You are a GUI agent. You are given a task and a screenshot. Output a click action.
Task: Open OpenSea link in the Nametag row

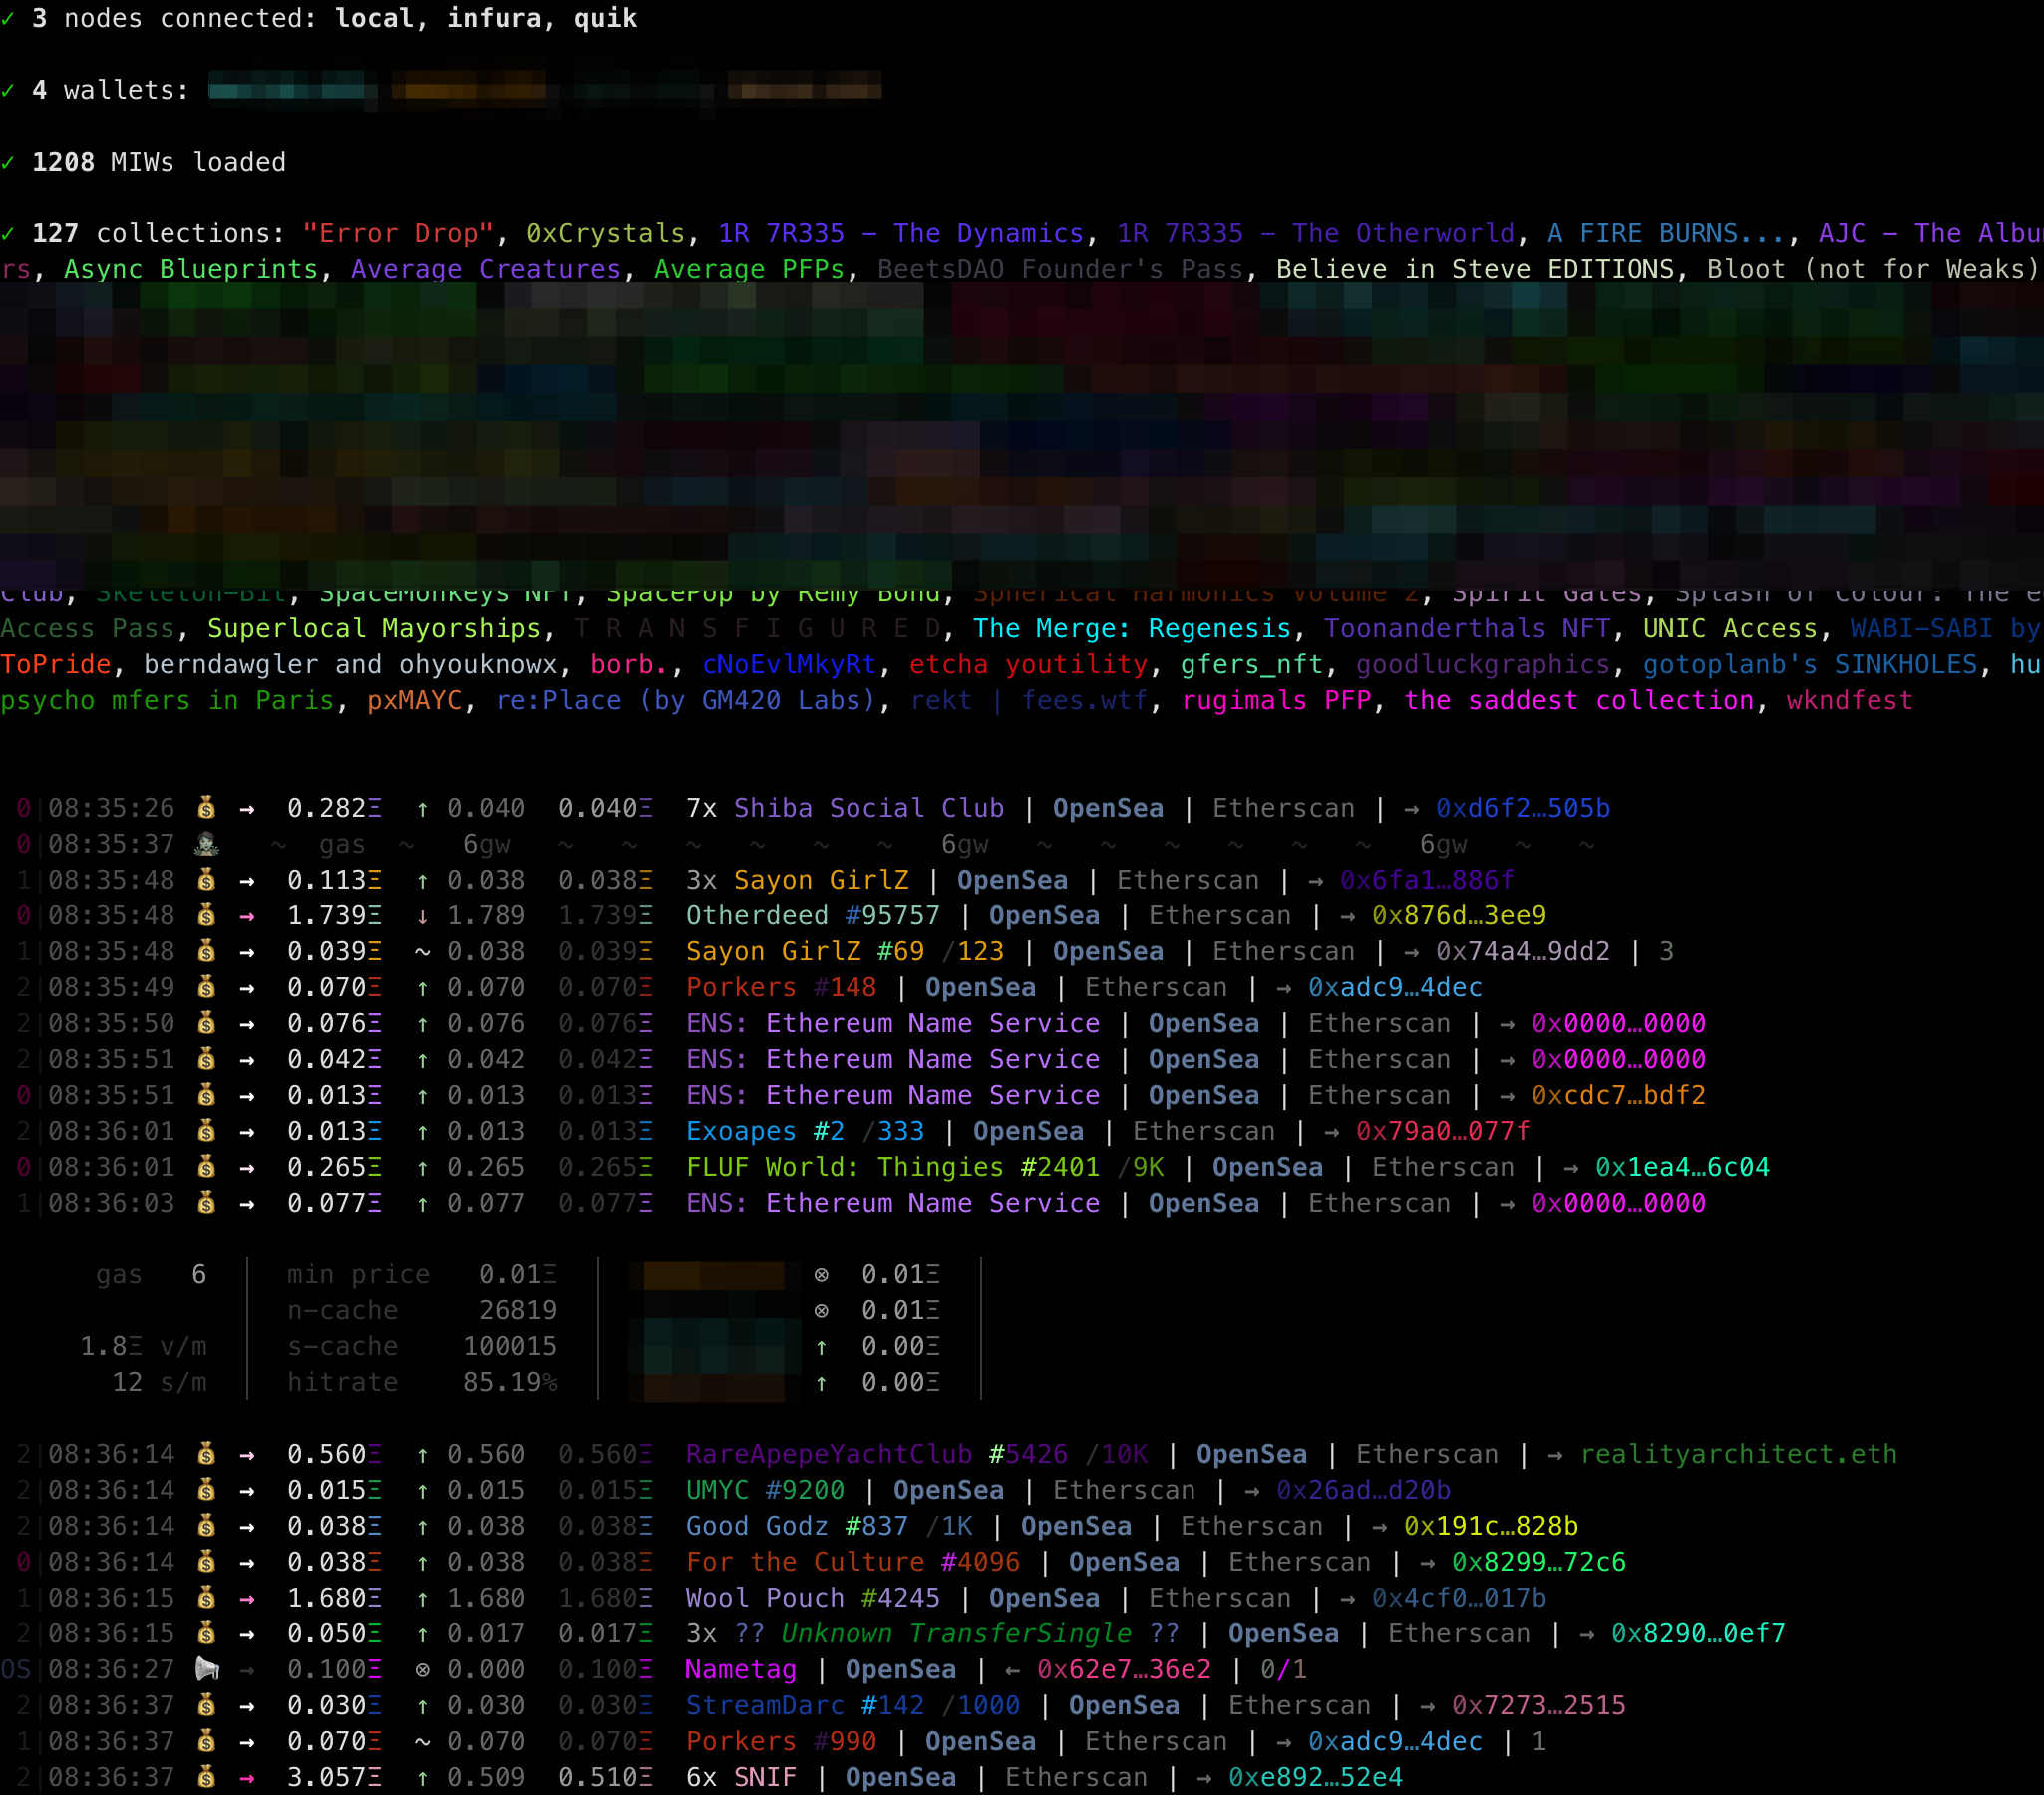pyautogui.click(x=900, y=1670)
